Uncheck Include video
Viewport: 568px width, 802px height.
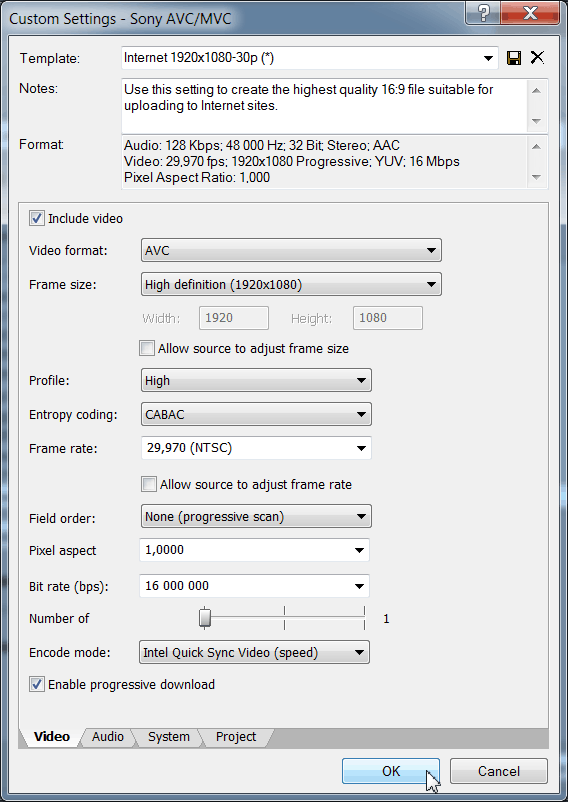tap(36, 218)
